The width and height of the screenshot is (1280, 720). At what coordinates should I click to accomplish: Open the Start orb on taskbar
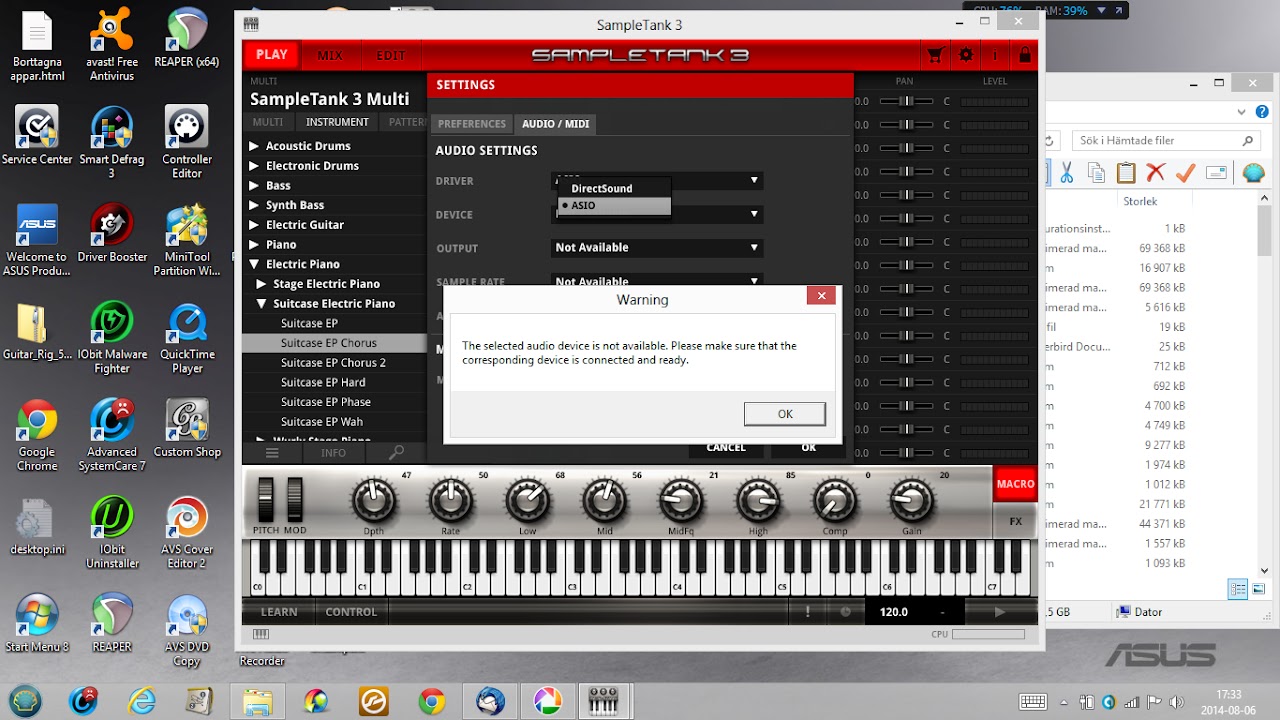[26, 701]
